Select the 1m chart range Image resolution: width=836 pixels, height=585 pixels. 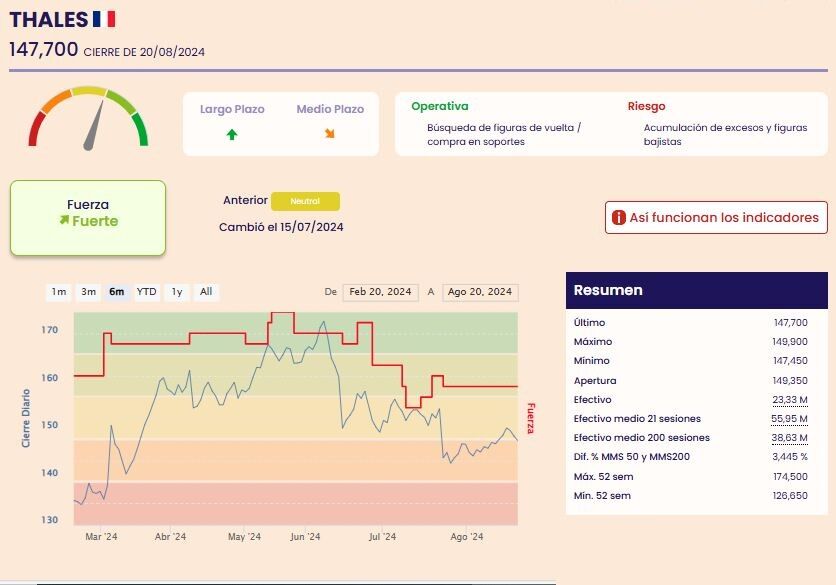(x=59, y=292)
